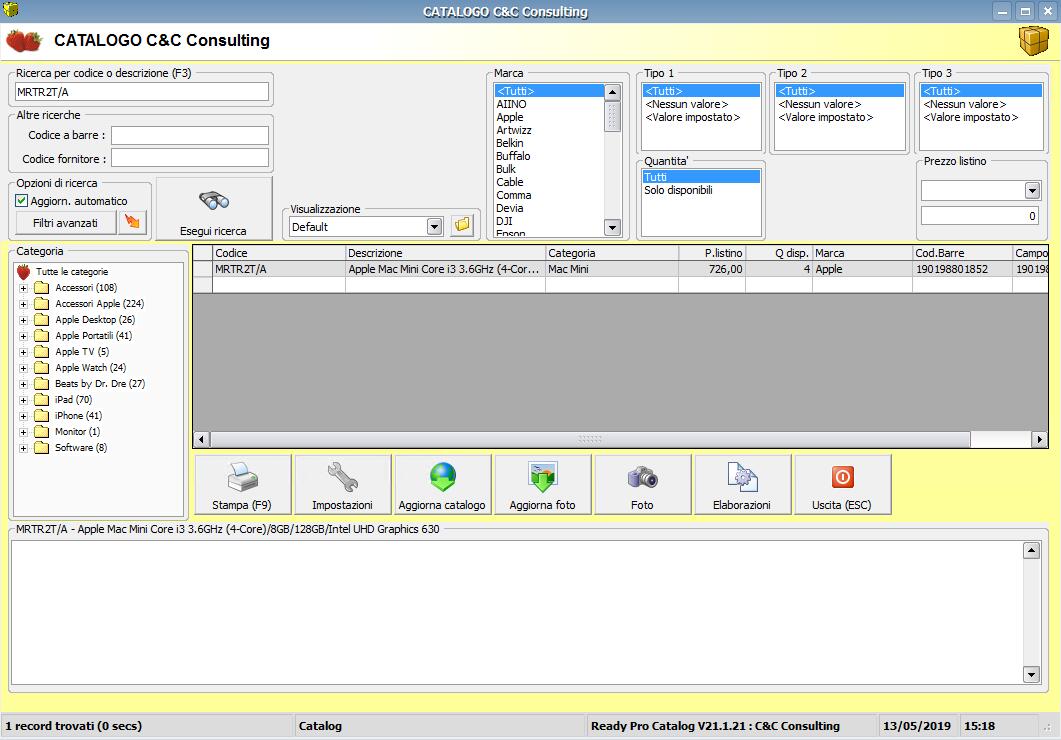Open Filtri avanzati button
1061x740 pixels.
[x=66, y=223]
